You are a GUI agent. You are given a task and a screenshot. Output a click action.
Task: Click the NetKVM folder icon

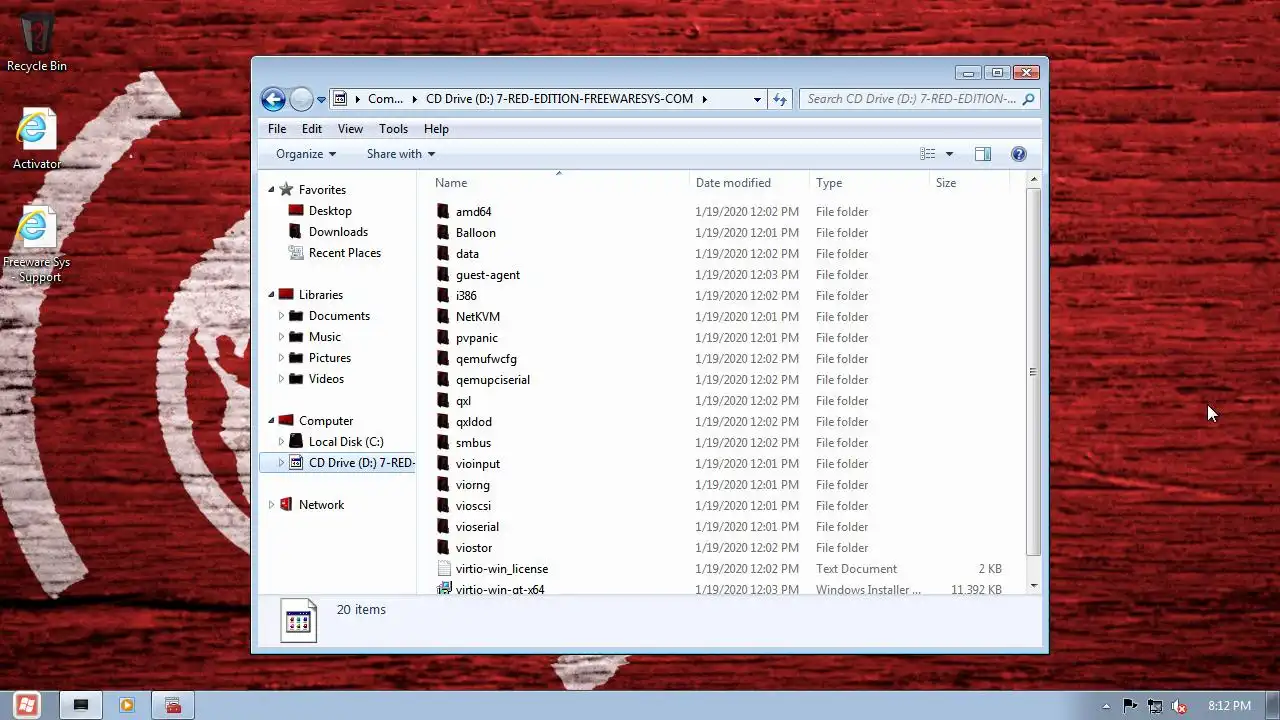click(x=444, y=316)
